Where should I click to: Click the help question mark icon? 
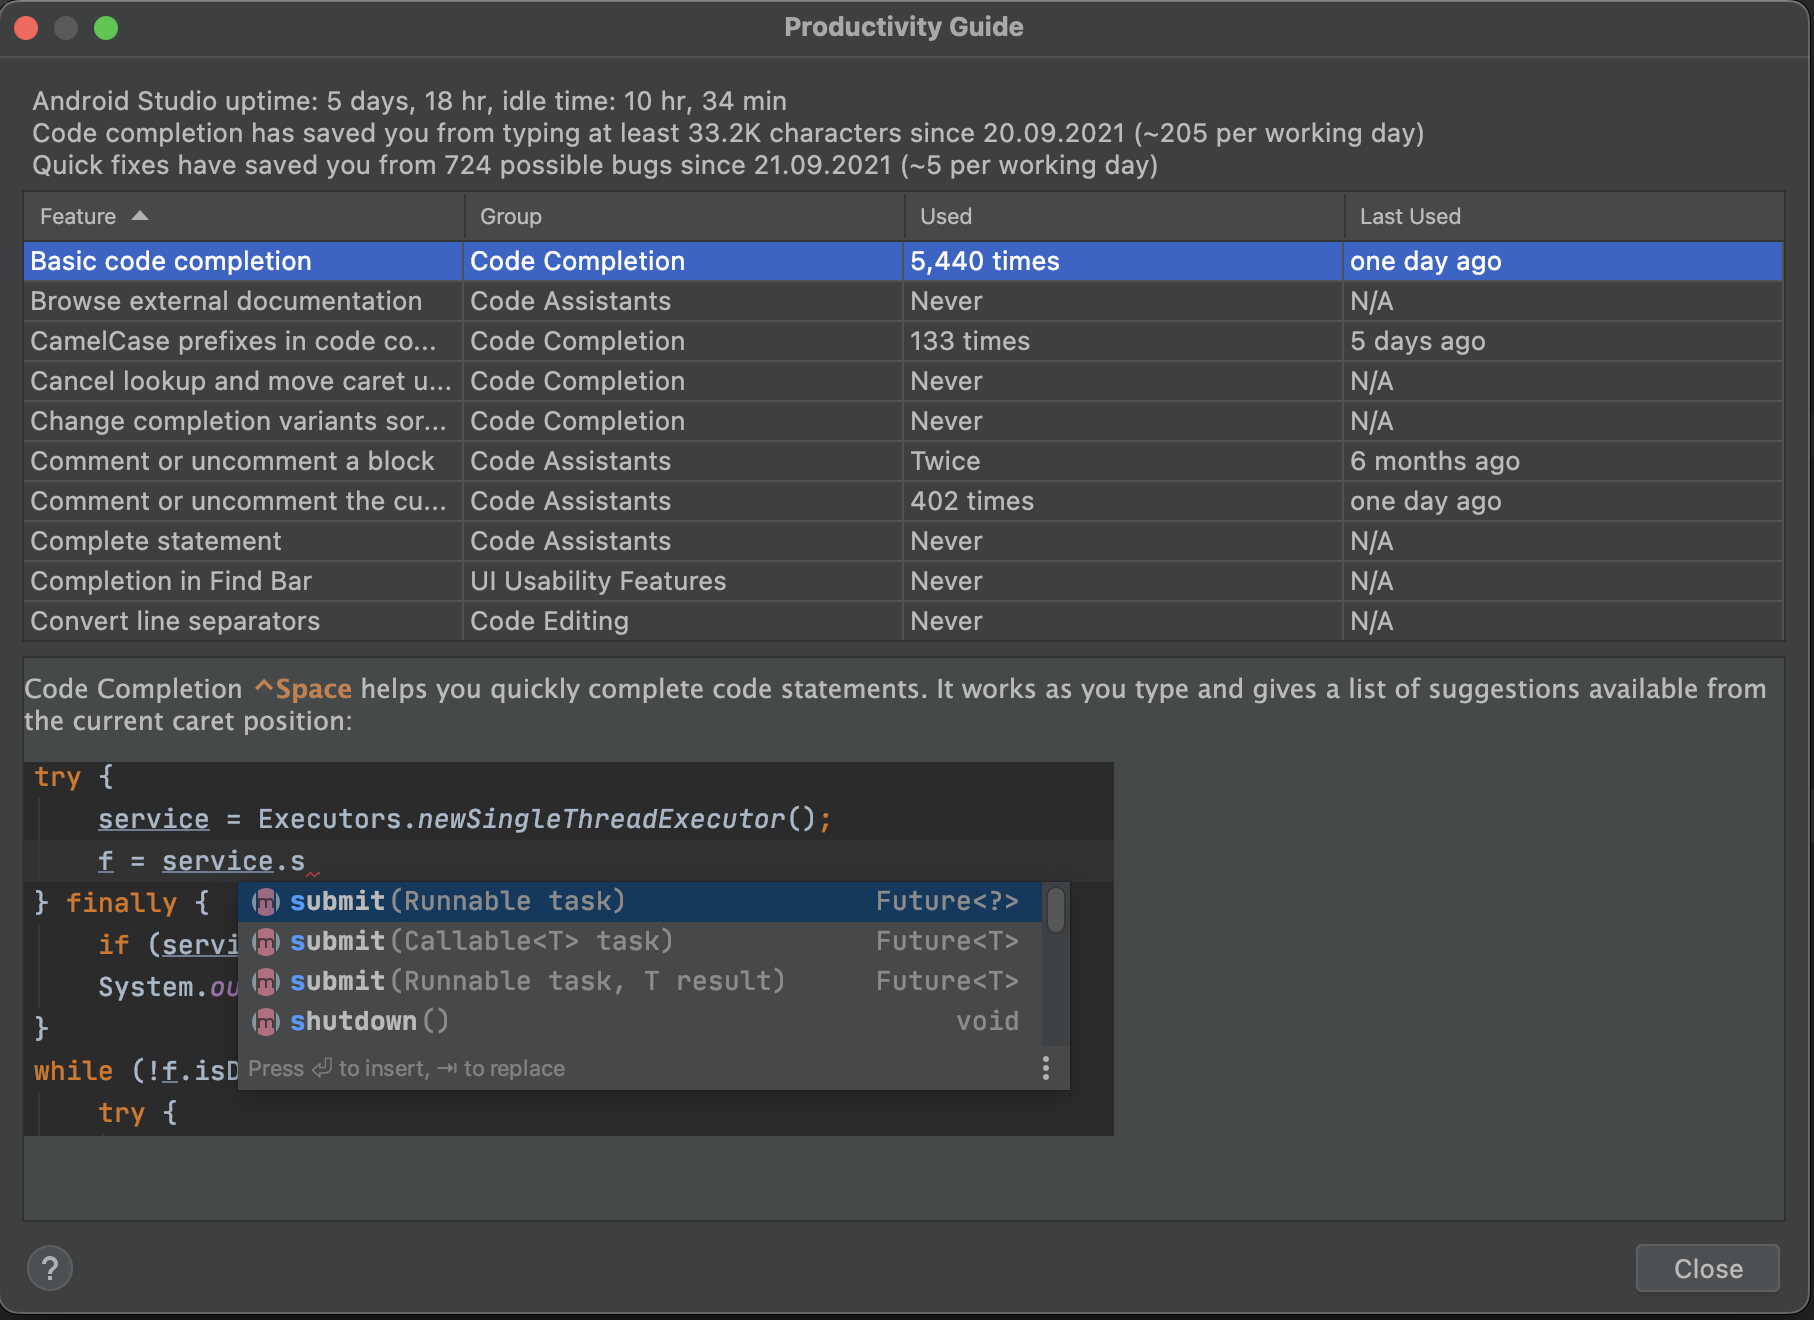click(50, 1268)
